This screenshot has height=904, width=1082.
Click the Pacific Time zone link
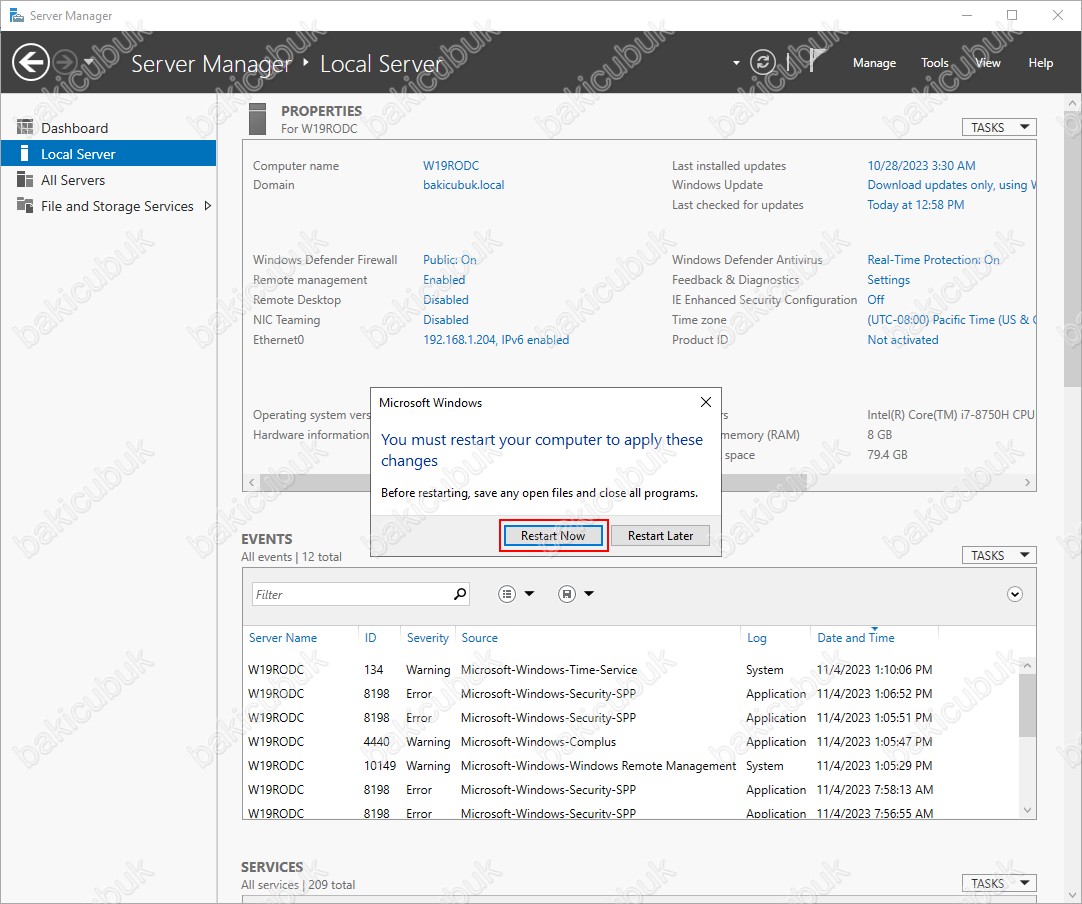pos(952,320)
